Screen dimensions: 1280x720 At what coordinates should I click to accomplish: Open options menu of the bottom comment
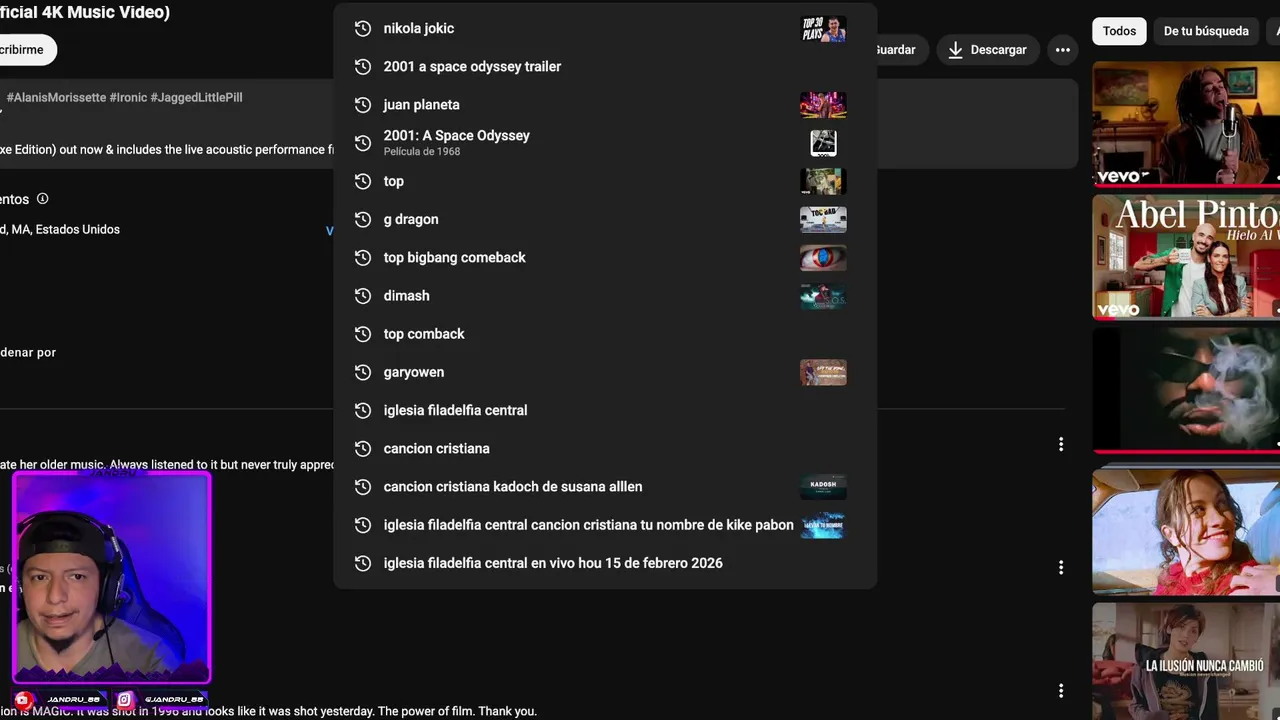[x=1061, y=690]
